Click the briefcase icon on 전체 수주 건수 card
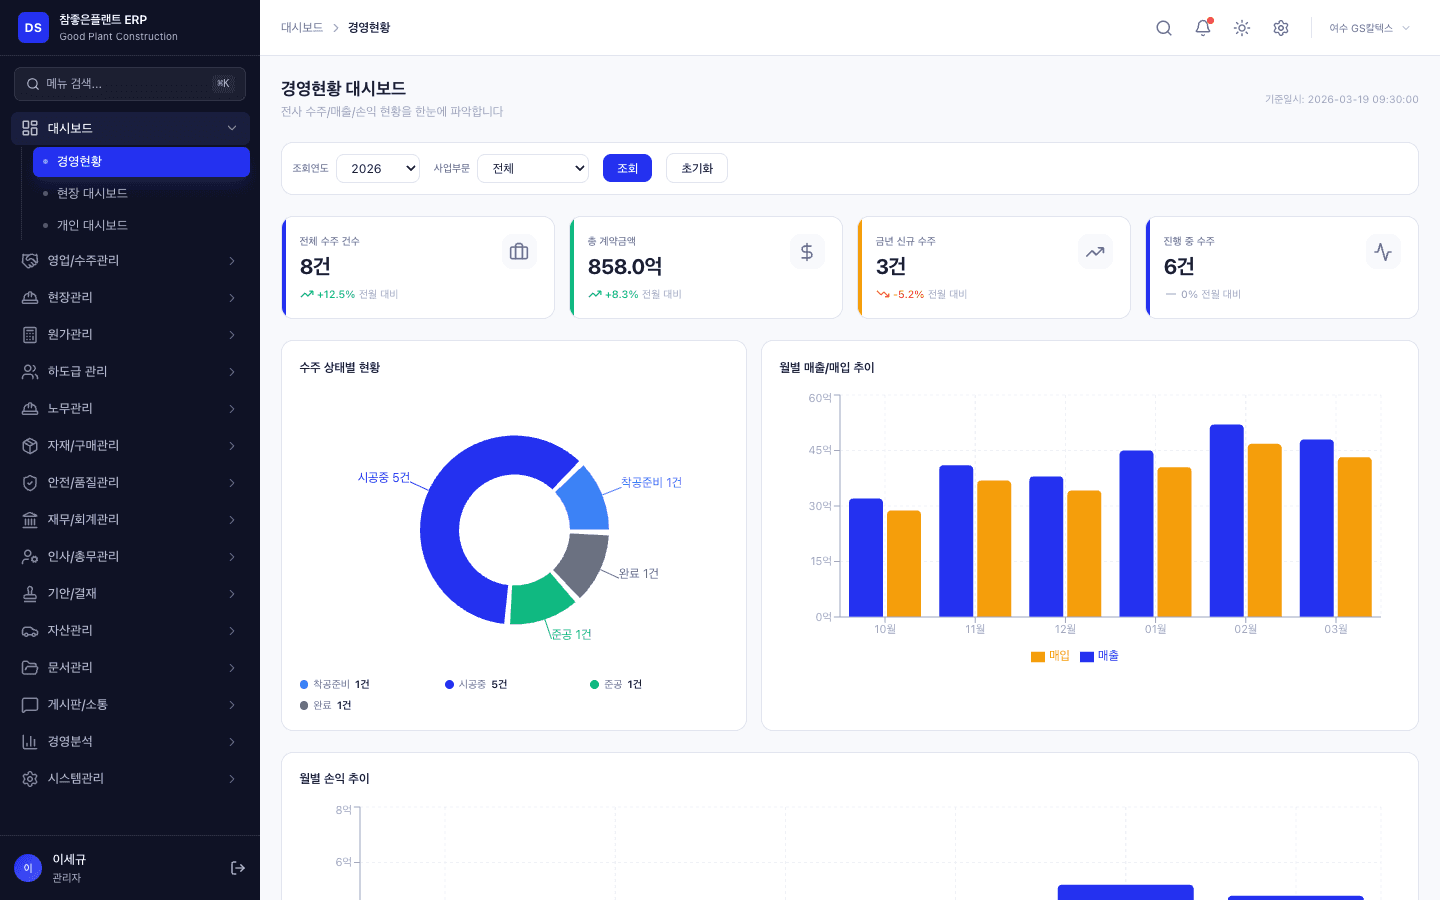1440x900 pixels. 519,252
